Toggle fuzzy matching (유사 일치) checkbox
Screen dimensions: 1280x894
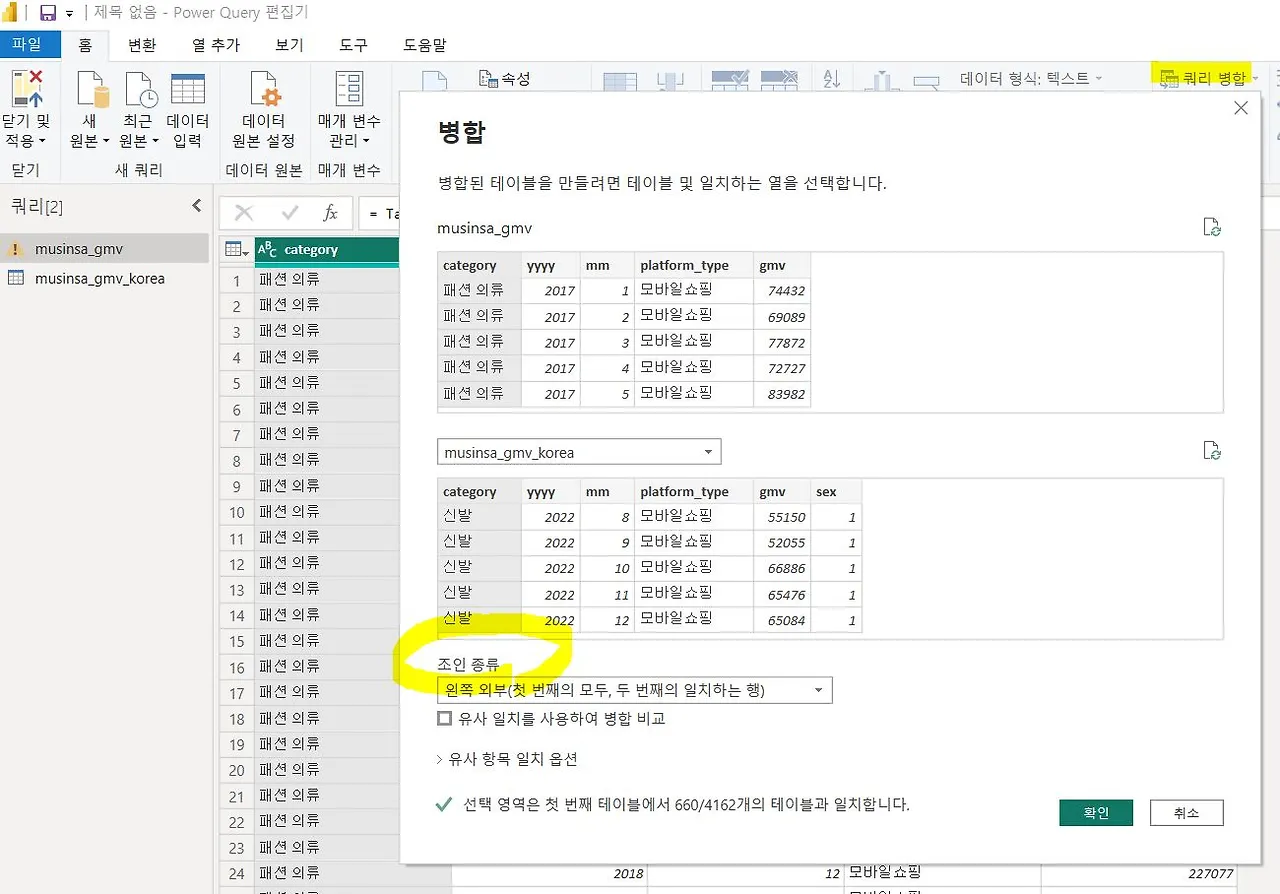[445, 718]
